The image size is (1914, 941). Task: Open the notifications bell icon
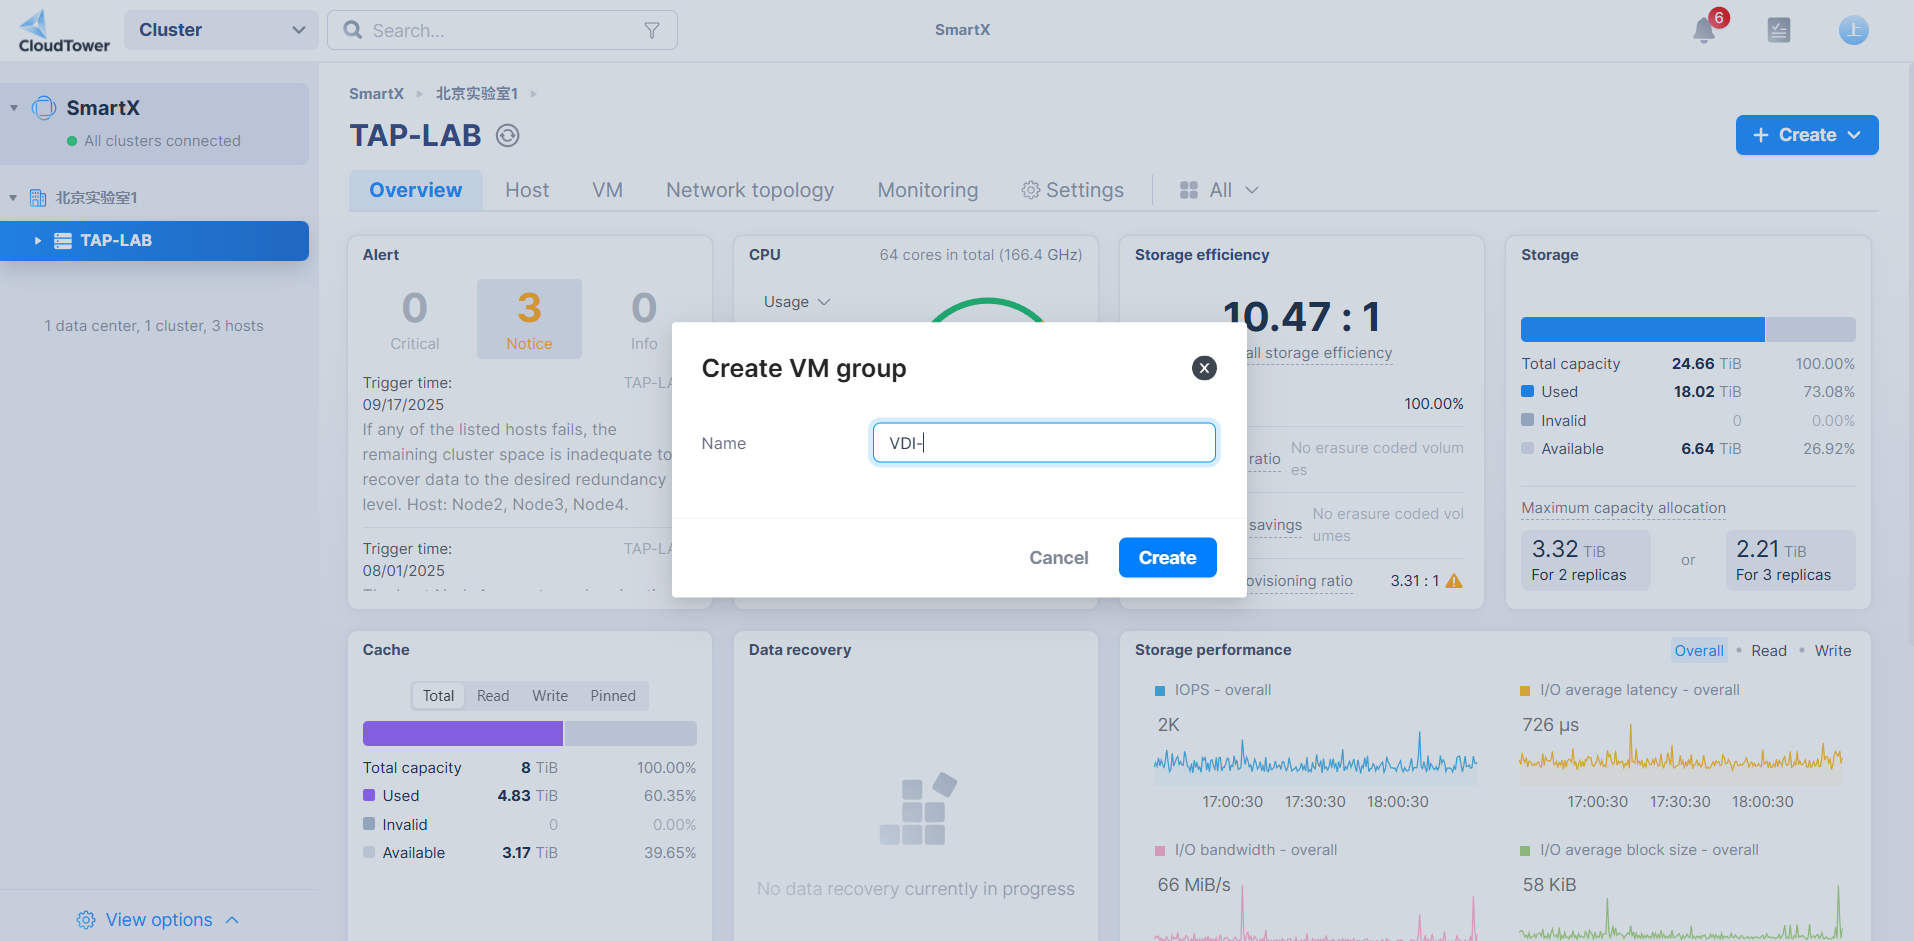(x=1704, y=31)
